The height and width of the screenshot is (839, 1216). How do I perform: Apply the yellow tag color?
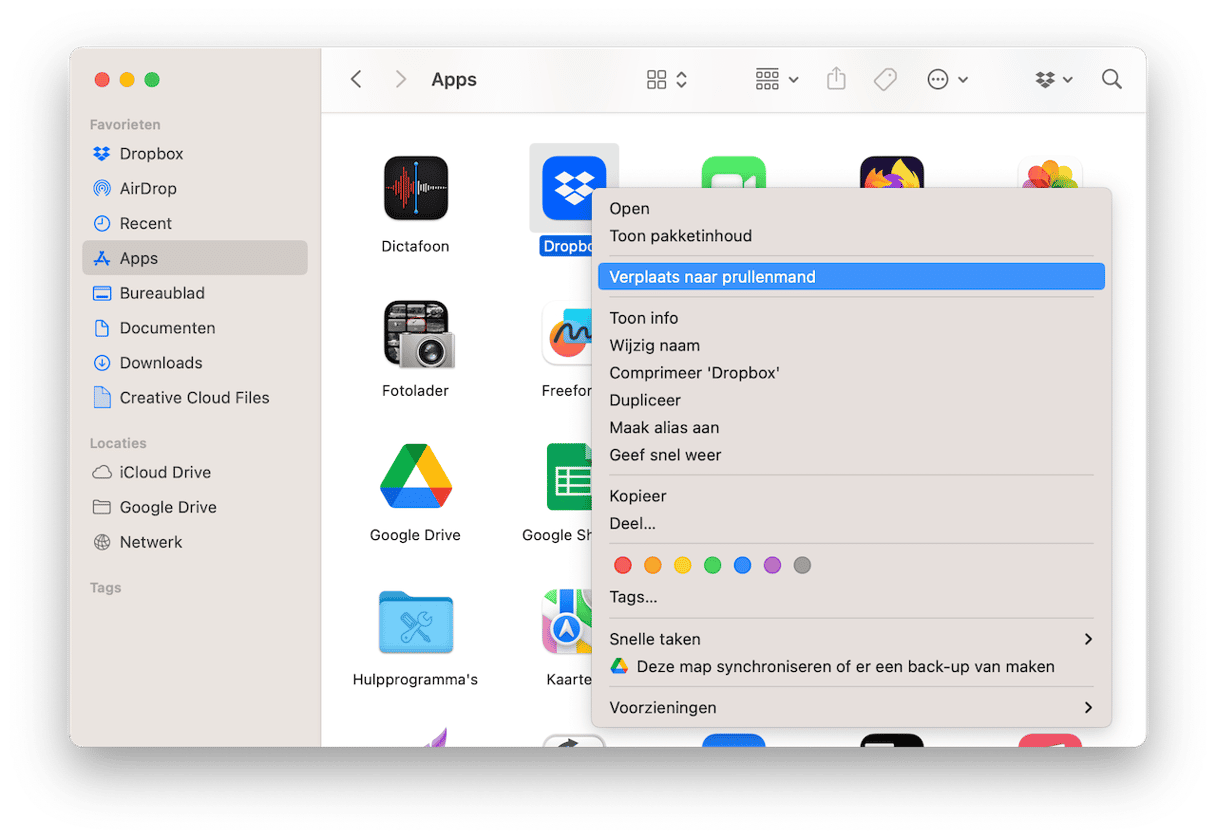(683, 565)
